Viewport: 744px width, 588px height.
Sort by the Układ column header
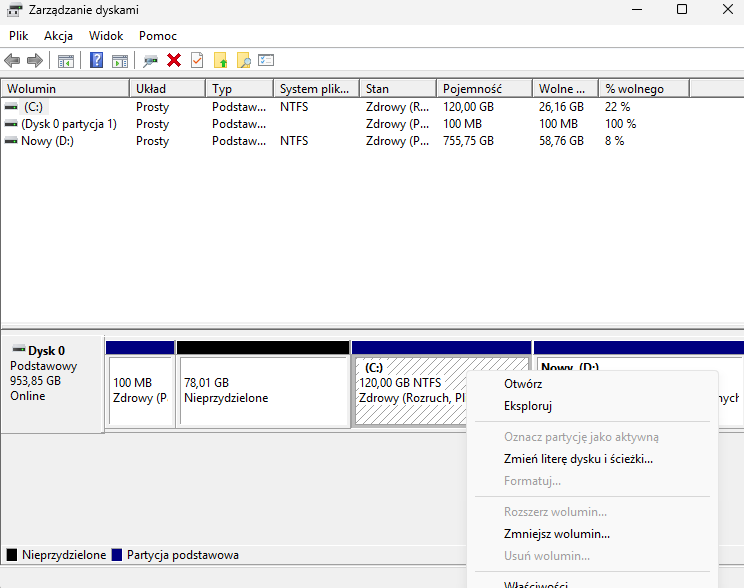coord(167,89)
